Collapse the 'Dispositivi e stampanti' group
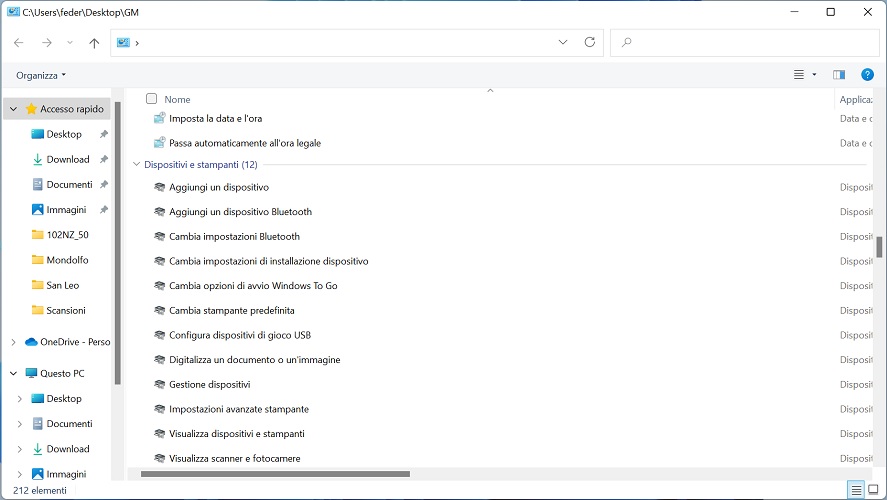The width and height of the screenshot is (887, 500). 136,164
